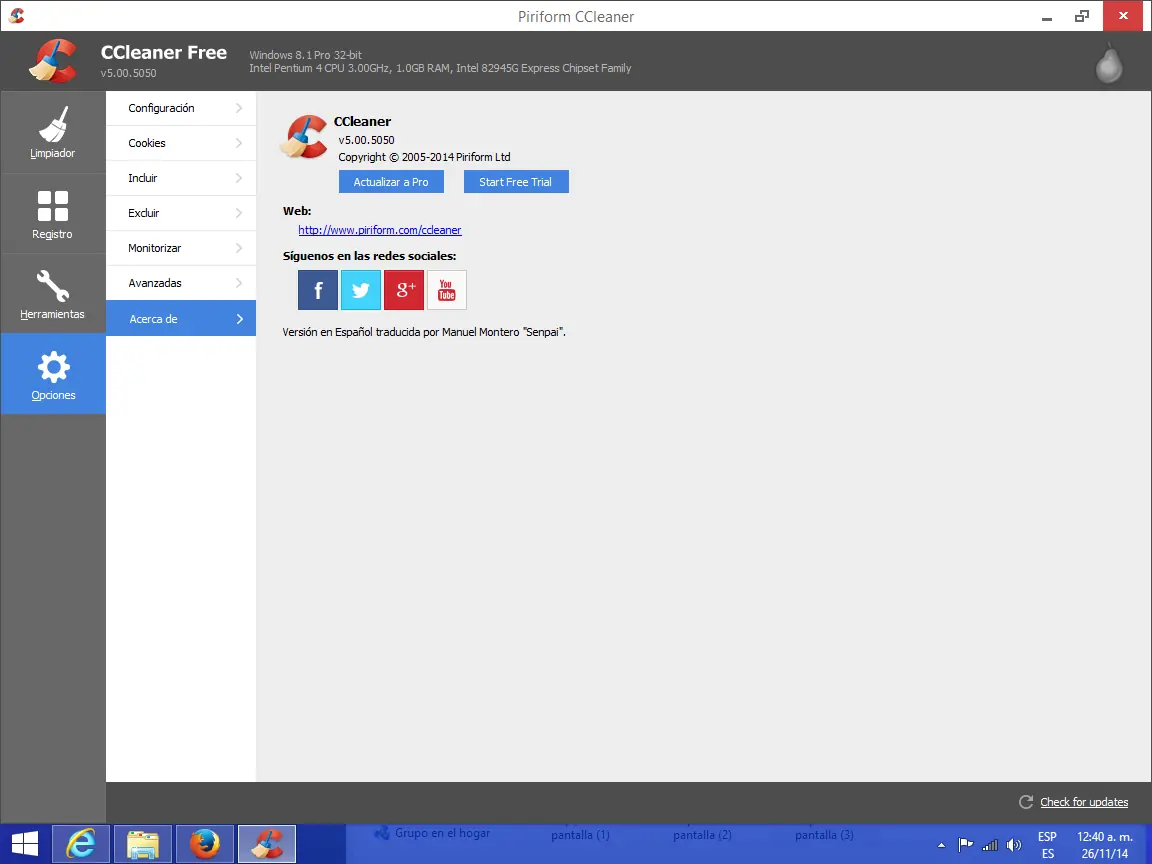Click the refresh icon beside Check for updates

coord(1026,802)
